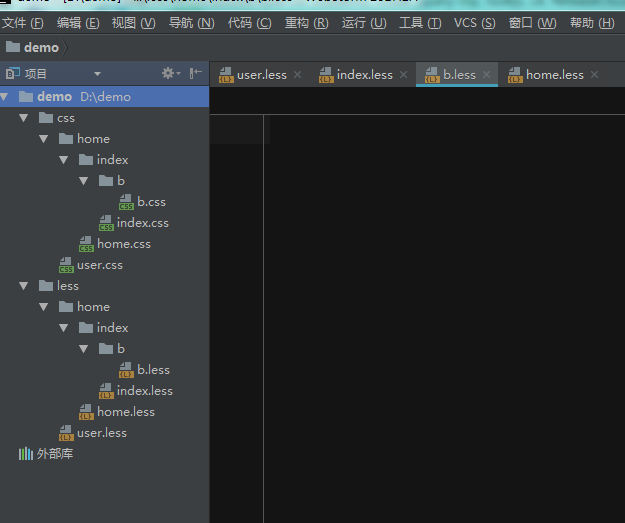Close the user.less tab
This screenshot has height=523, width=625.
point(297,75)
